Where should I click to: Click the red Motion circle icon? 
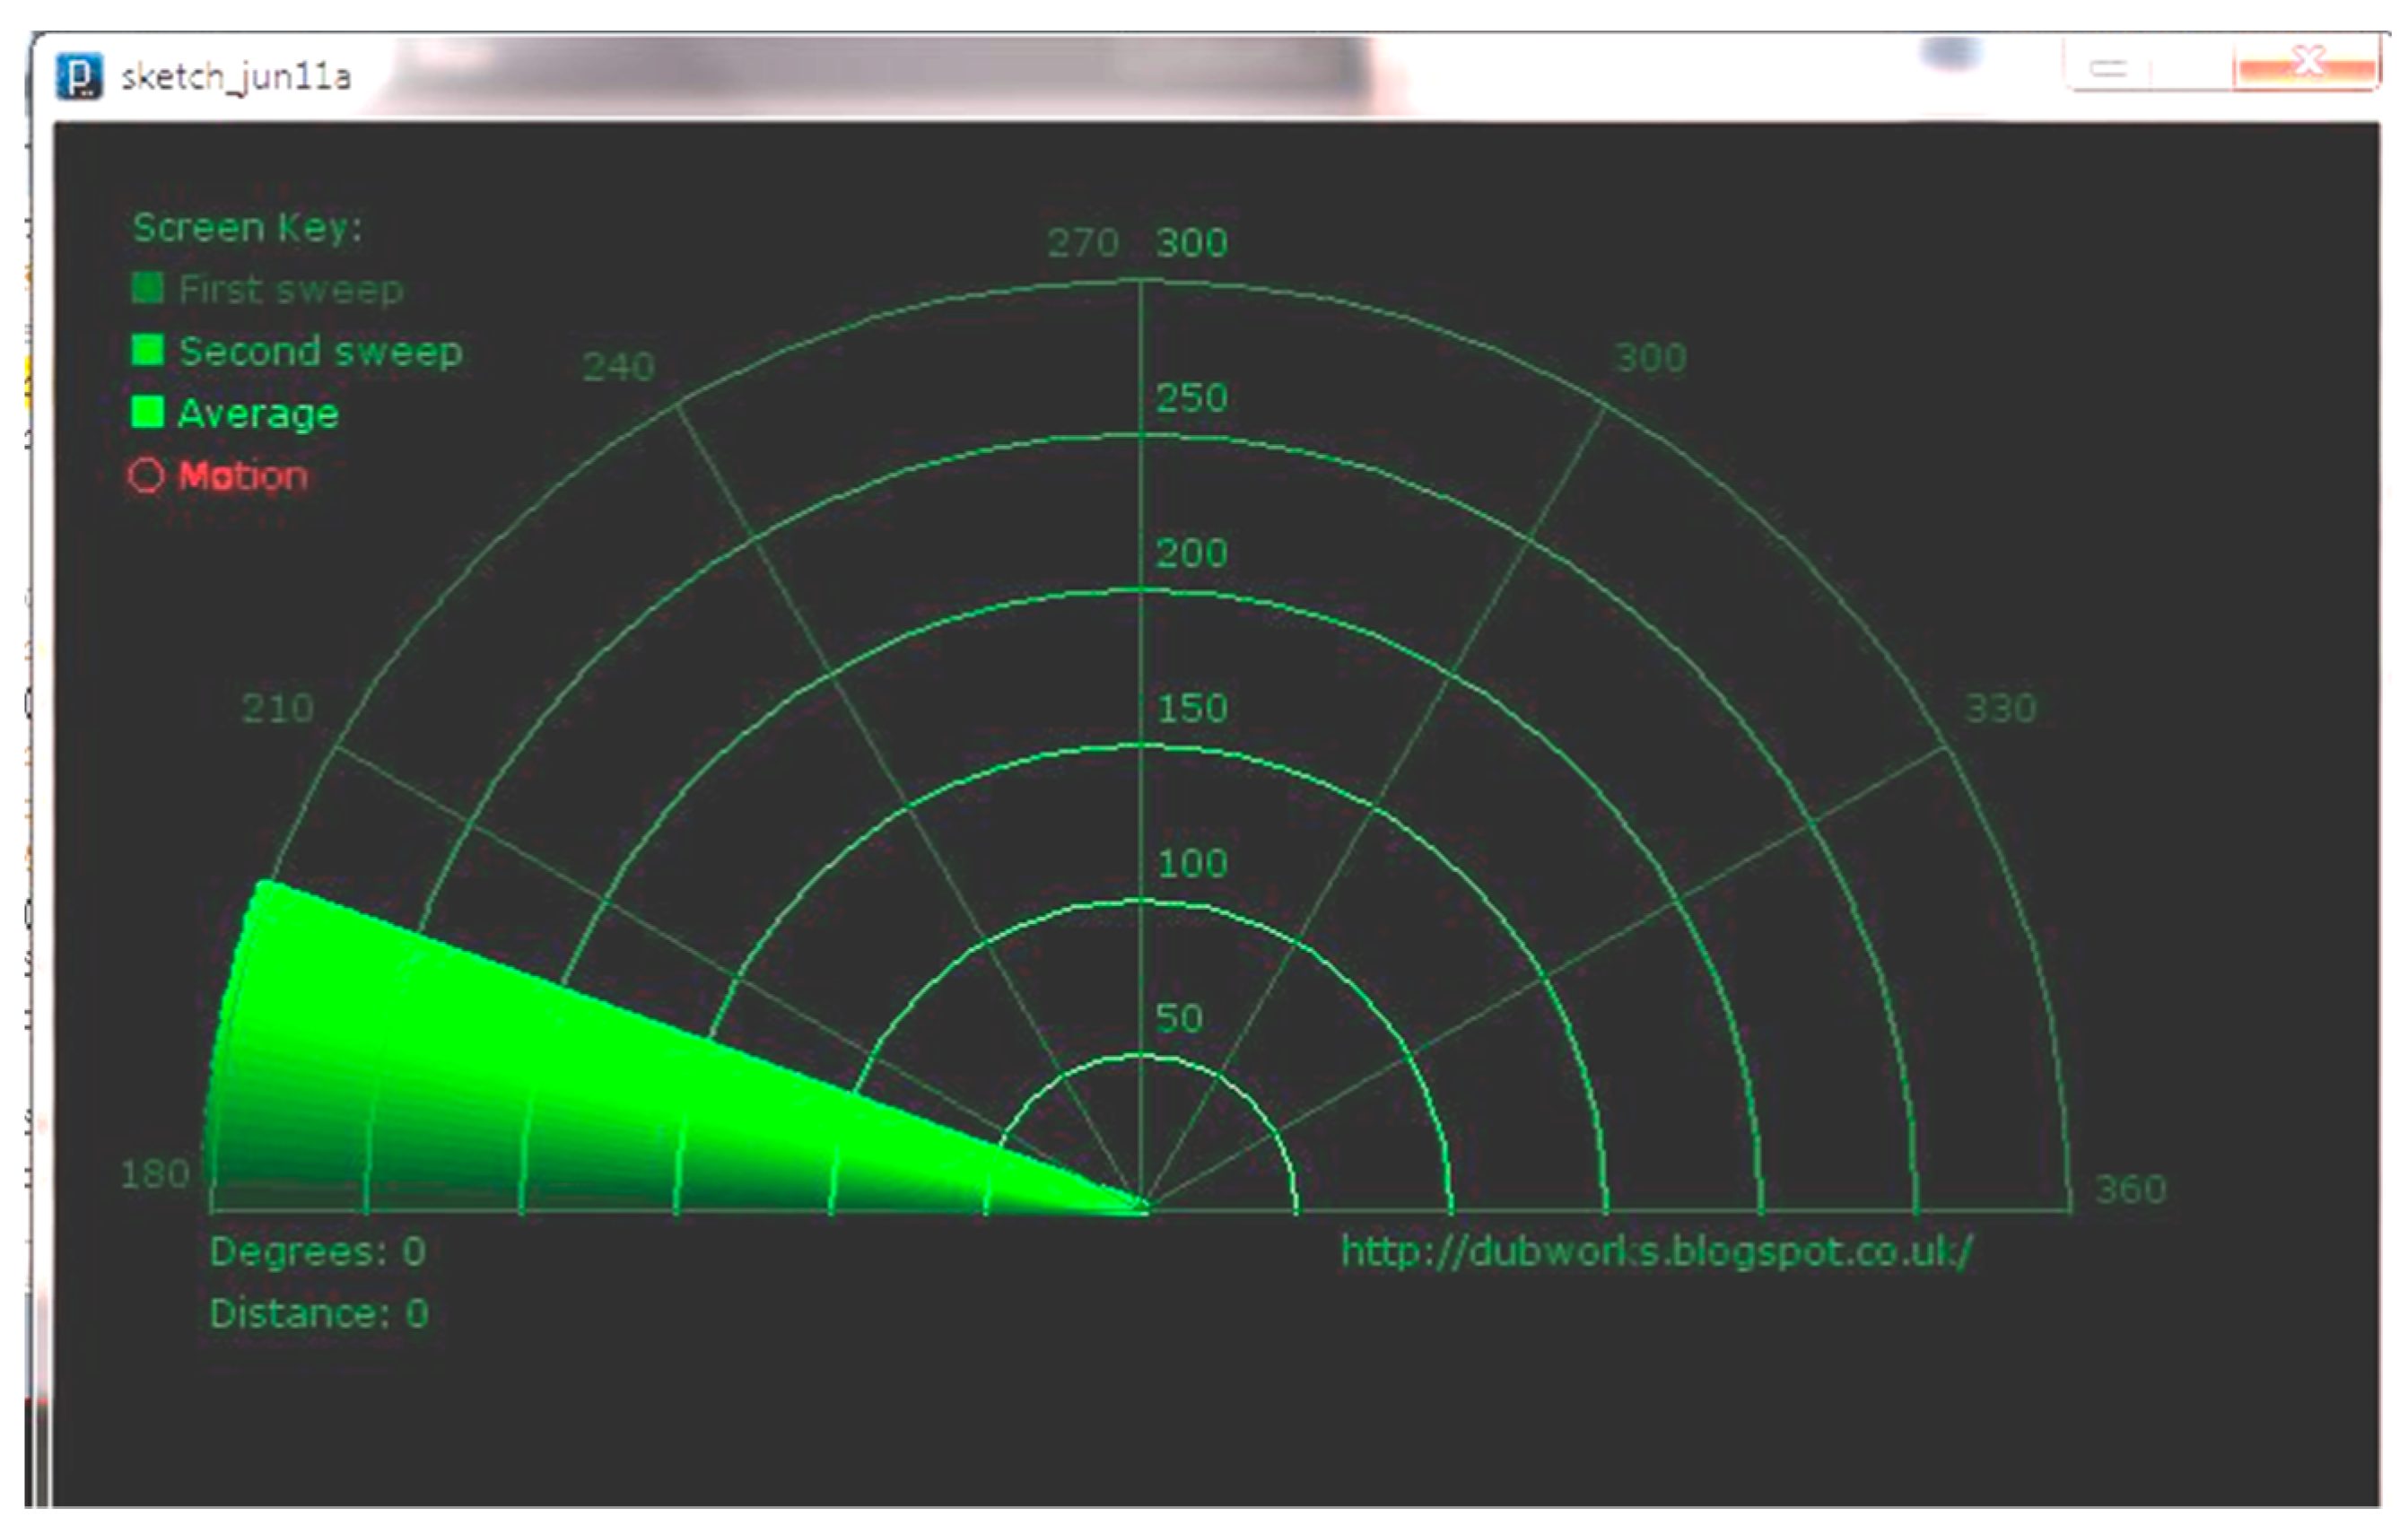pyautogui.click(x=146, y=475)
